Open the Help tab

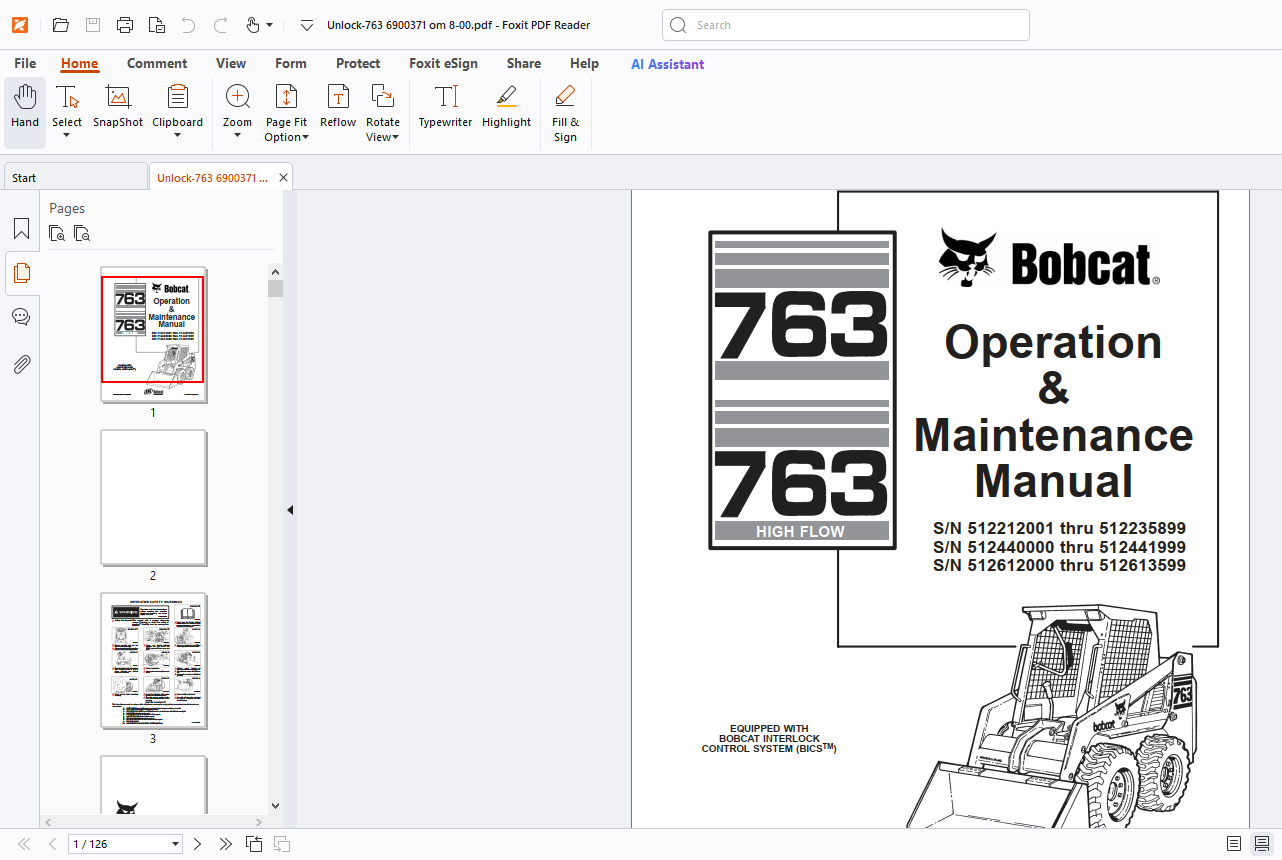[x=584, y=63]
